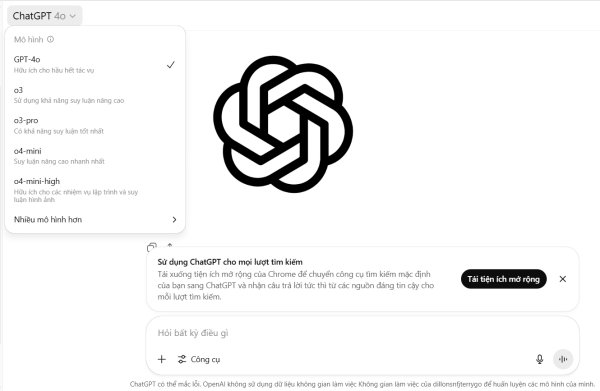Select o4-mini from the model menu

[x=95, y=156]
